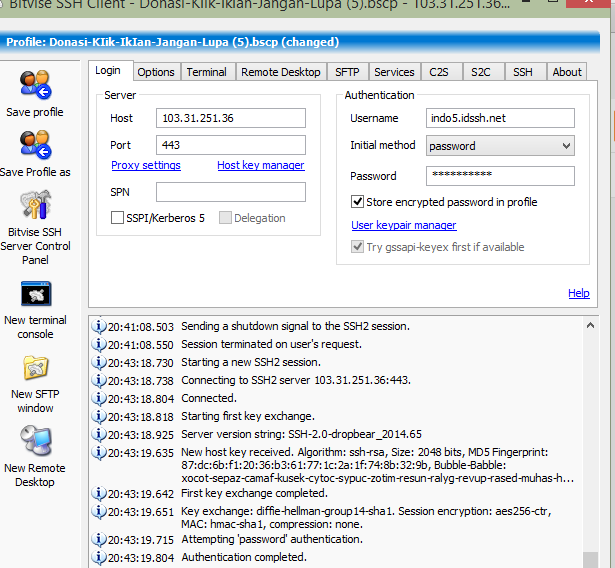615x568 pixels.
Task: Click the Password input field
Action: pyautogui.click(x=500, y=176)
